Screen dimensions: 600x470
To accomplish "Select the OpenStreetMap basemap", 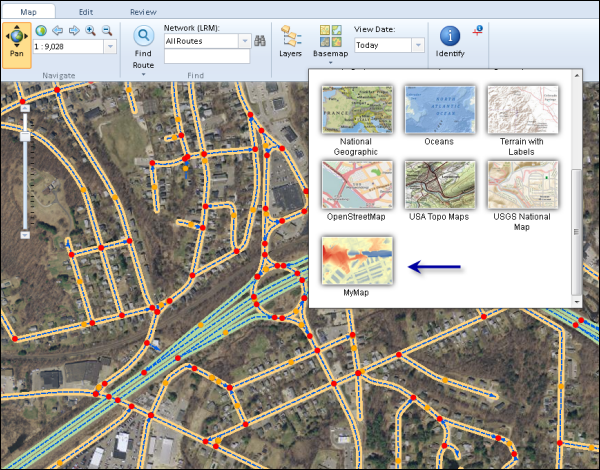I will 357,184.
